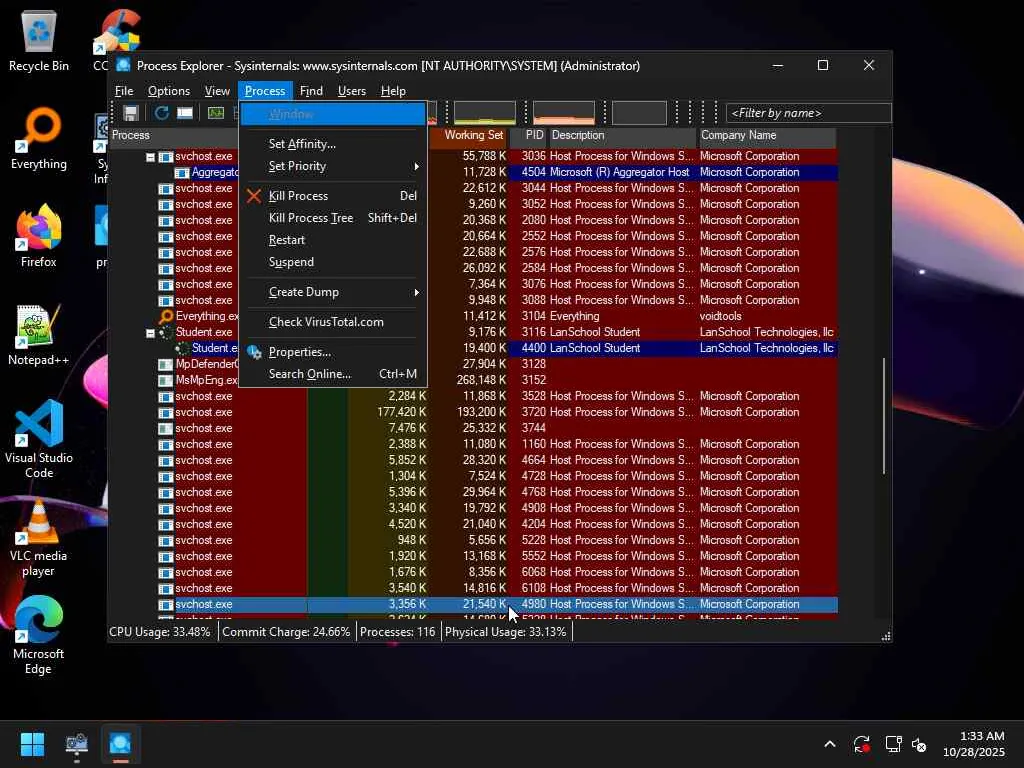Select the VLC media player desktop shortcut
The width and height of the screenshot is (1024, 768).
point(39,538)
